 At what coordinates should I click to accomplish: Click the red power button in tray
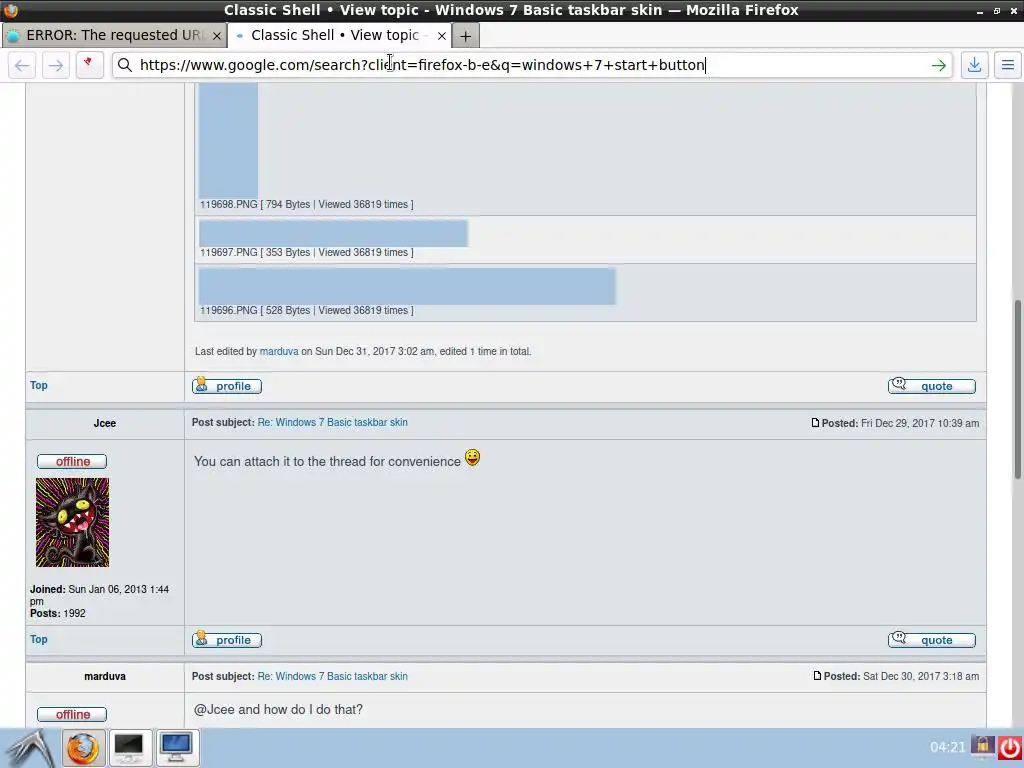coord(1010,748)
